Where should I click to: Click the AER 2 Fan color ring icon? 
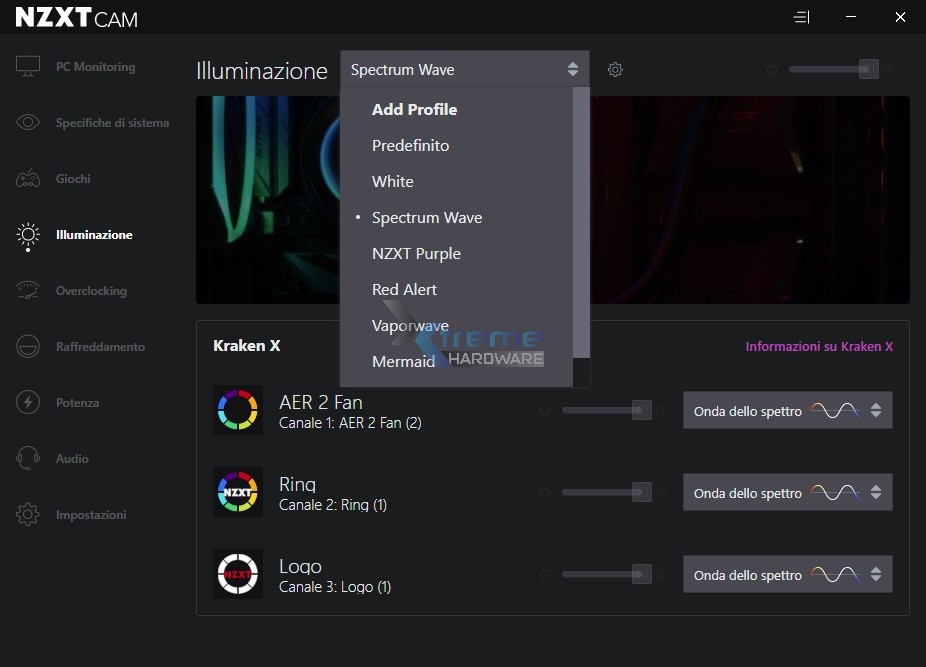[x=238, y=410]
